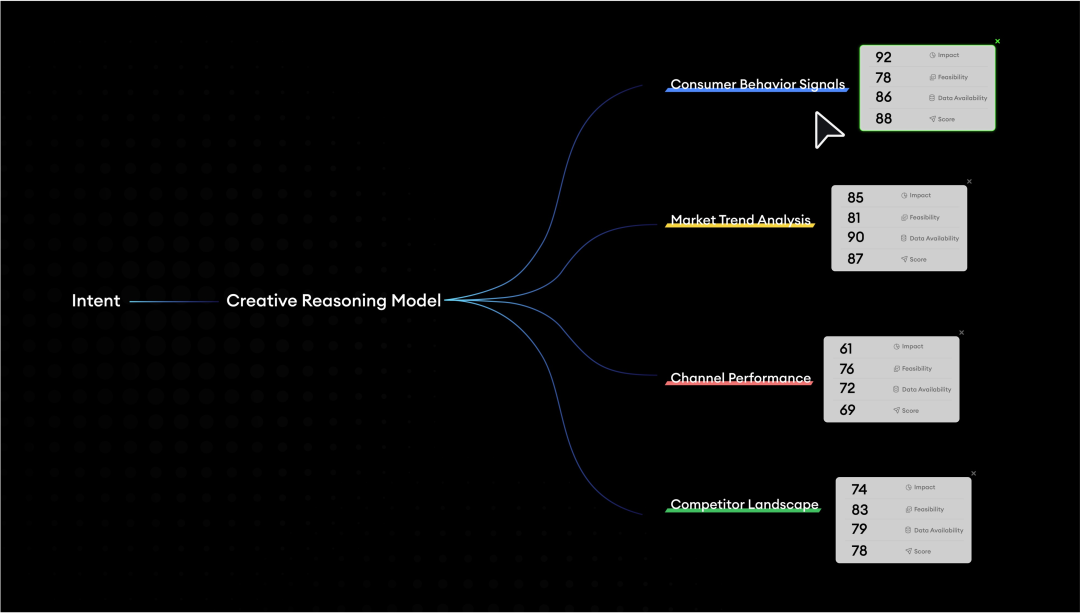Open the Channel Performance branch
The height and width of the screenshot is (613, 1080).
coord(740,378)
